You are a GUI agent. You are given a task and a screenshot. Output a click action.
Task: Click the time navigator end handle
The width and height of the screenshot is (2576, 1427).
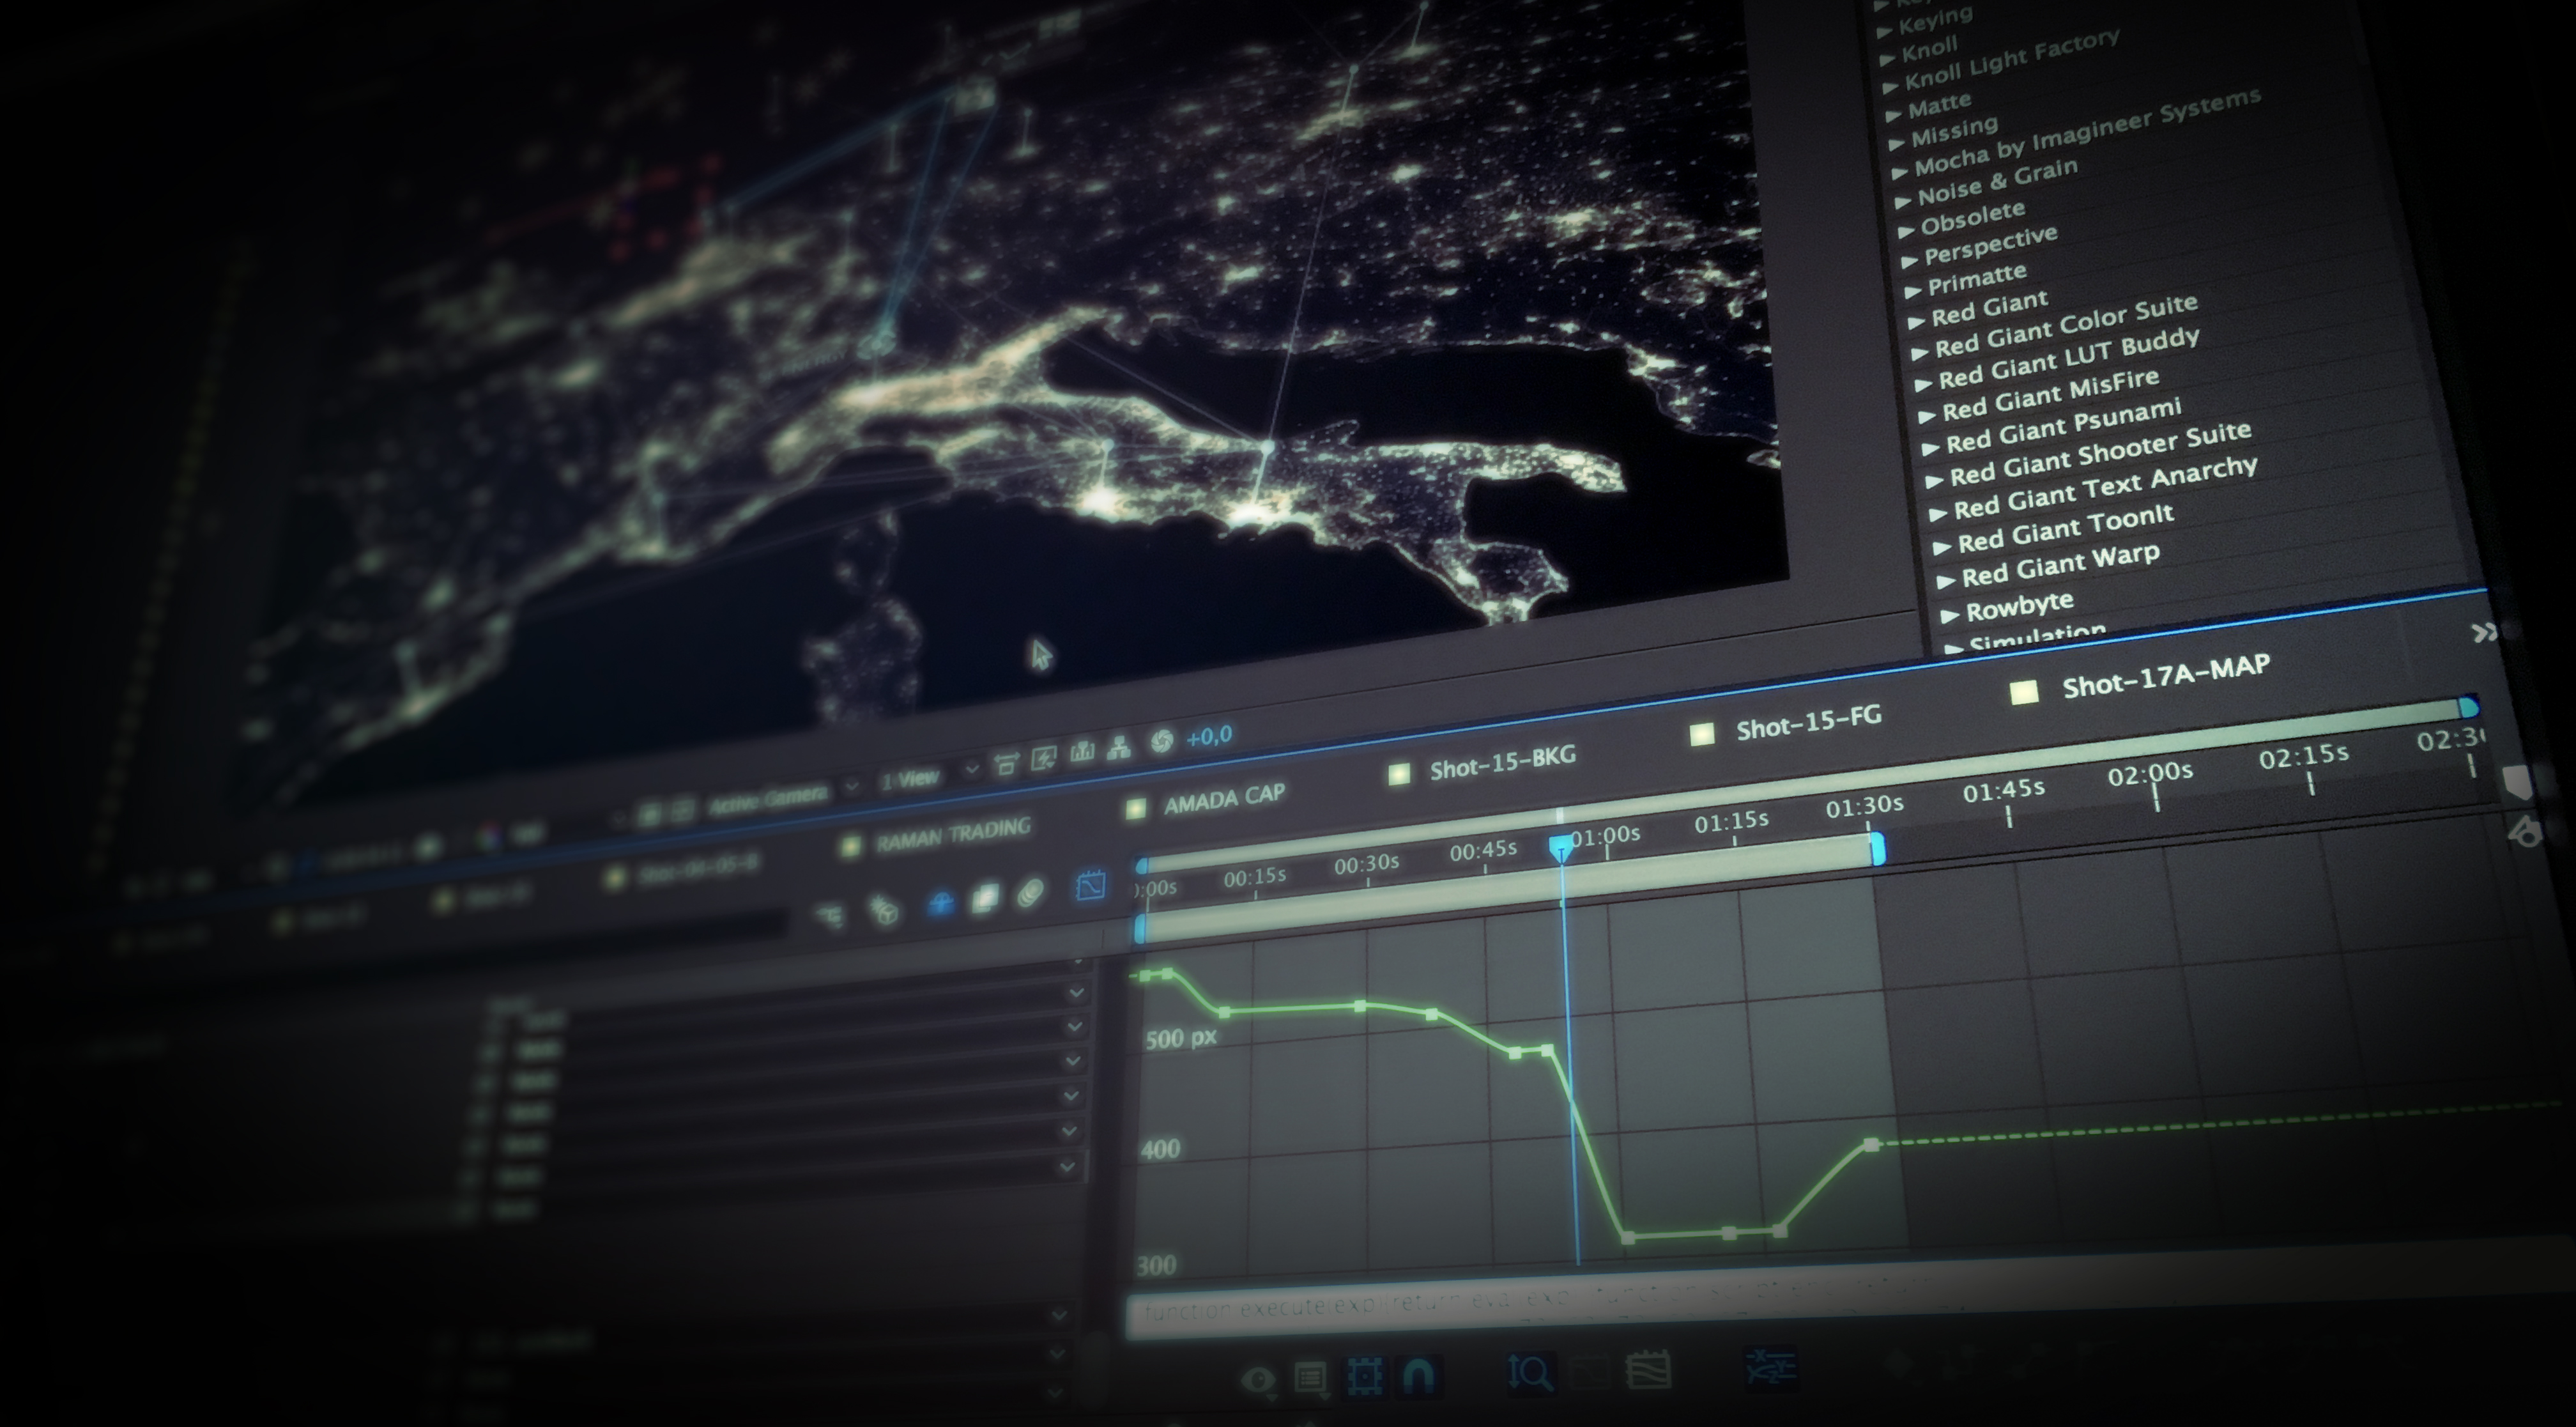(2468, 707)
